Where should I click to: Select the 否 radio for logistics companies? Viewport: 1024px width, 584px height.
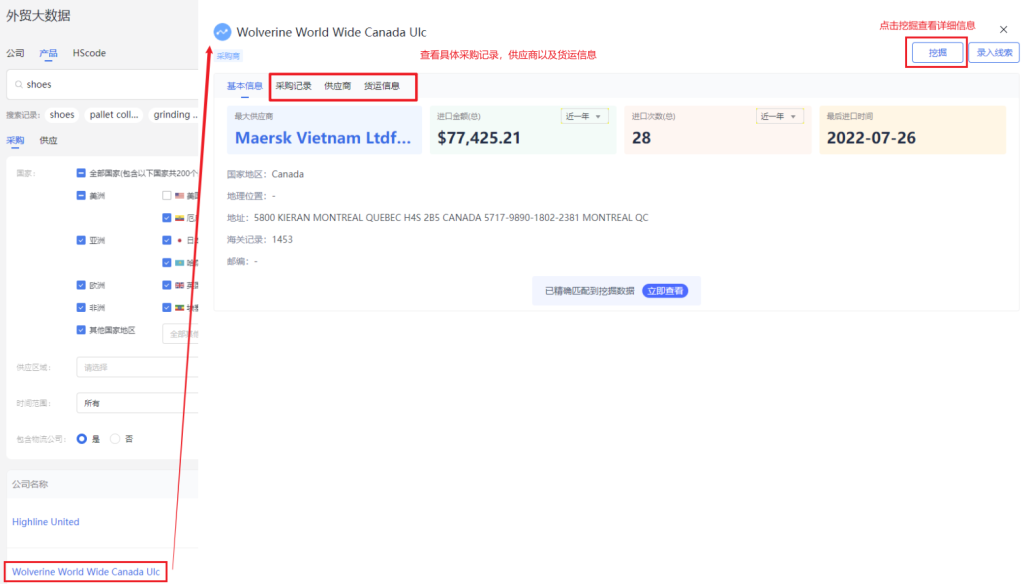(x=115, y=438)
